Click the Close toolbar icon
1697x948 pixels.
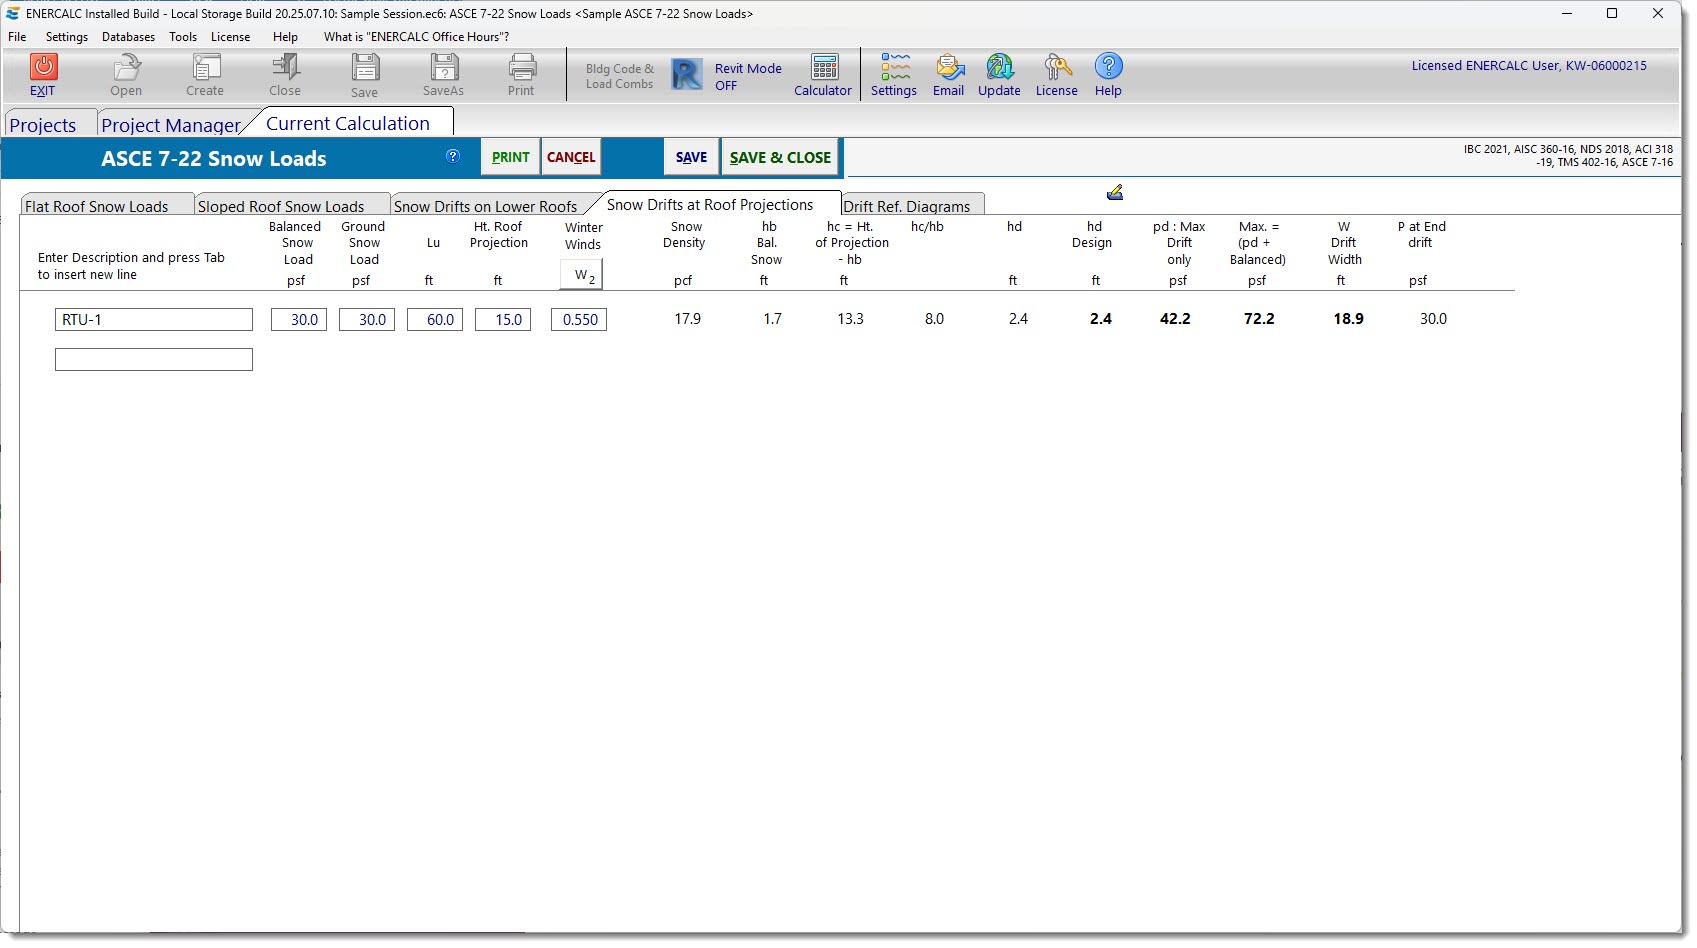(x=286, y=67)
